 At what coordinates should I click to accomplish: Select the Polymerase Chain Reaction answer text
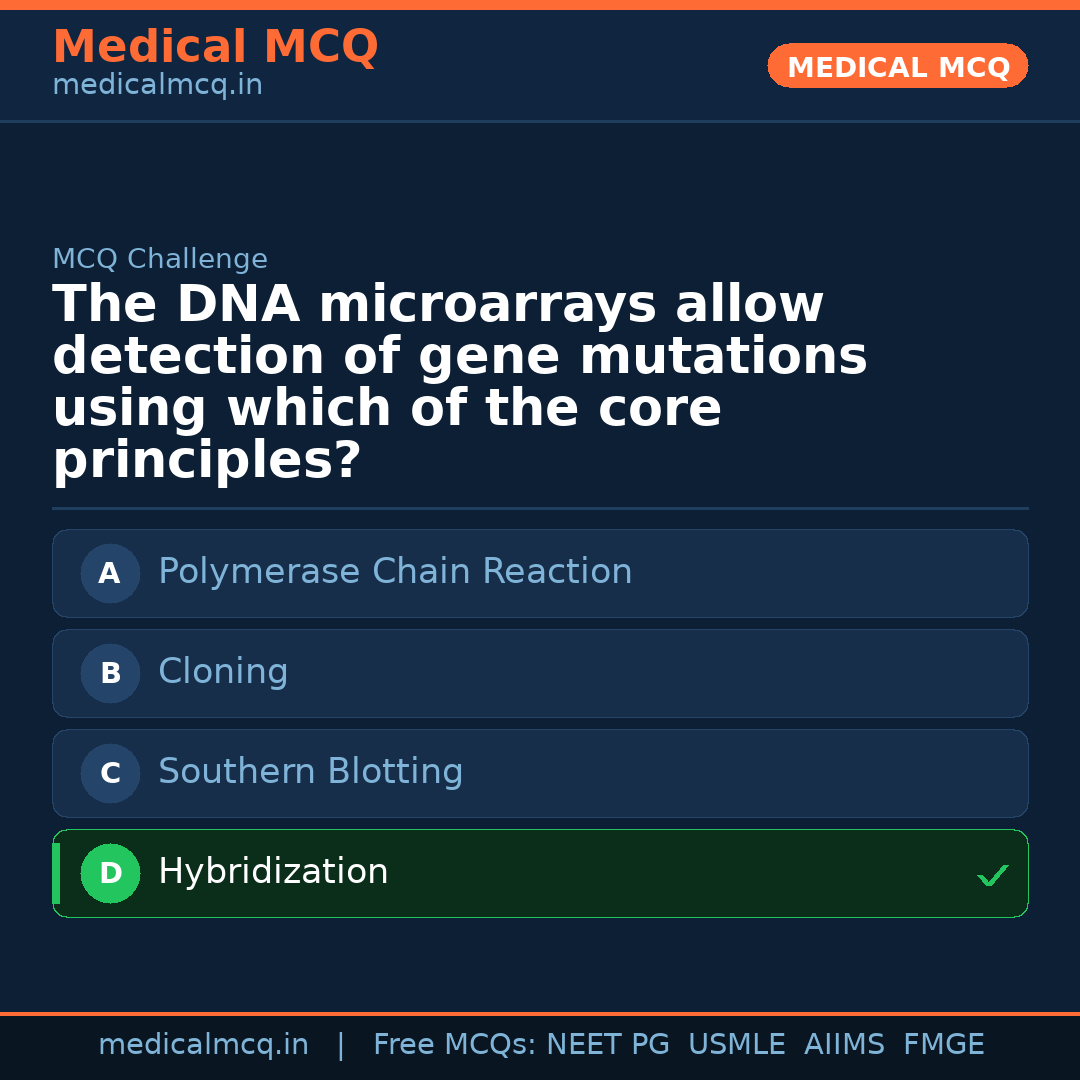click(395, 572)
